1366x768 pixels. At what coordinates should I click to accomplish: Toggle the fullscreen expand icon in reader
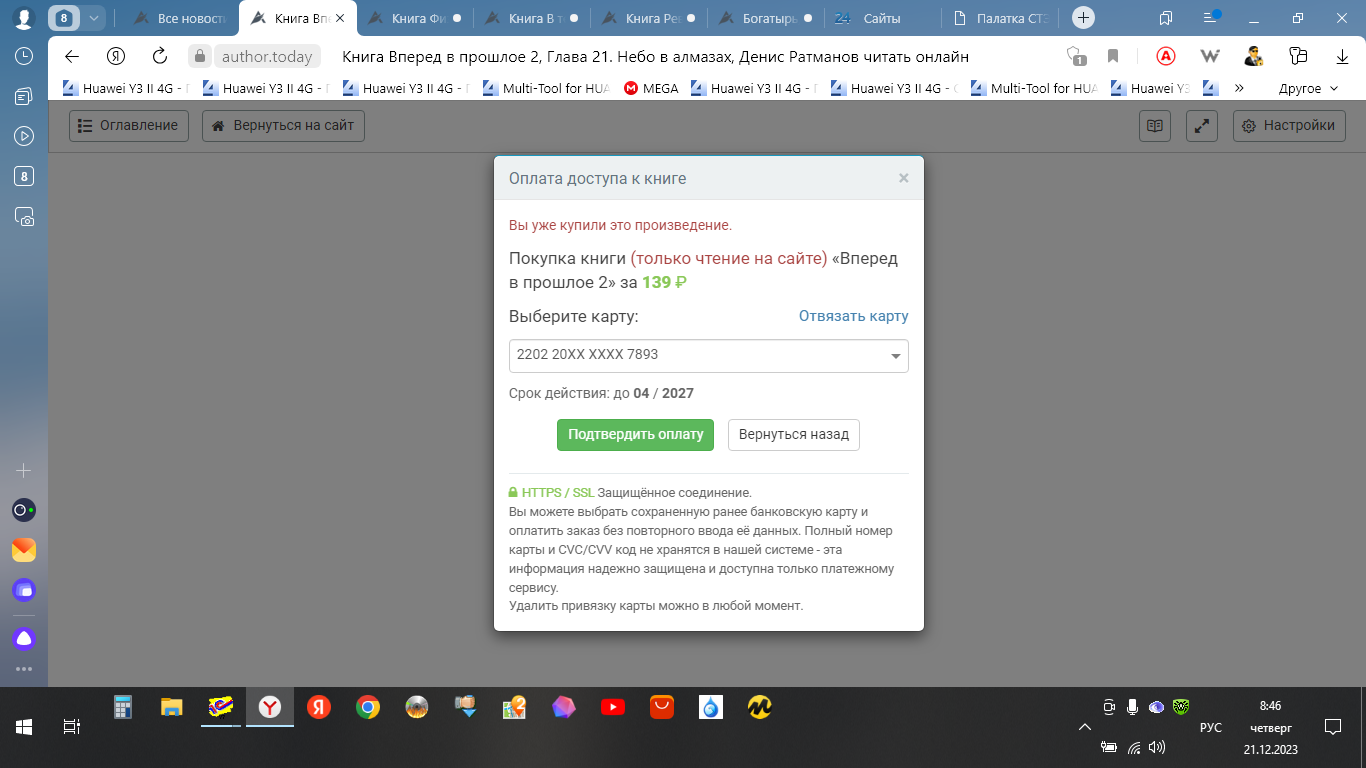click(x=1201, y=126)
